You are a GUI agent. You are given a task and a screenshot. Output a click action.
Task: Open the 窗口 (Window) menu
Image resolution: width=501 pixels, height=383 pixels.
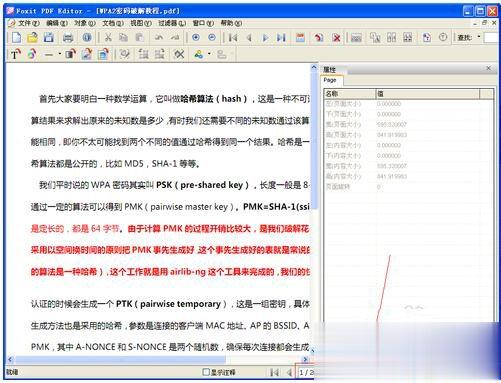tap(203, 23)
